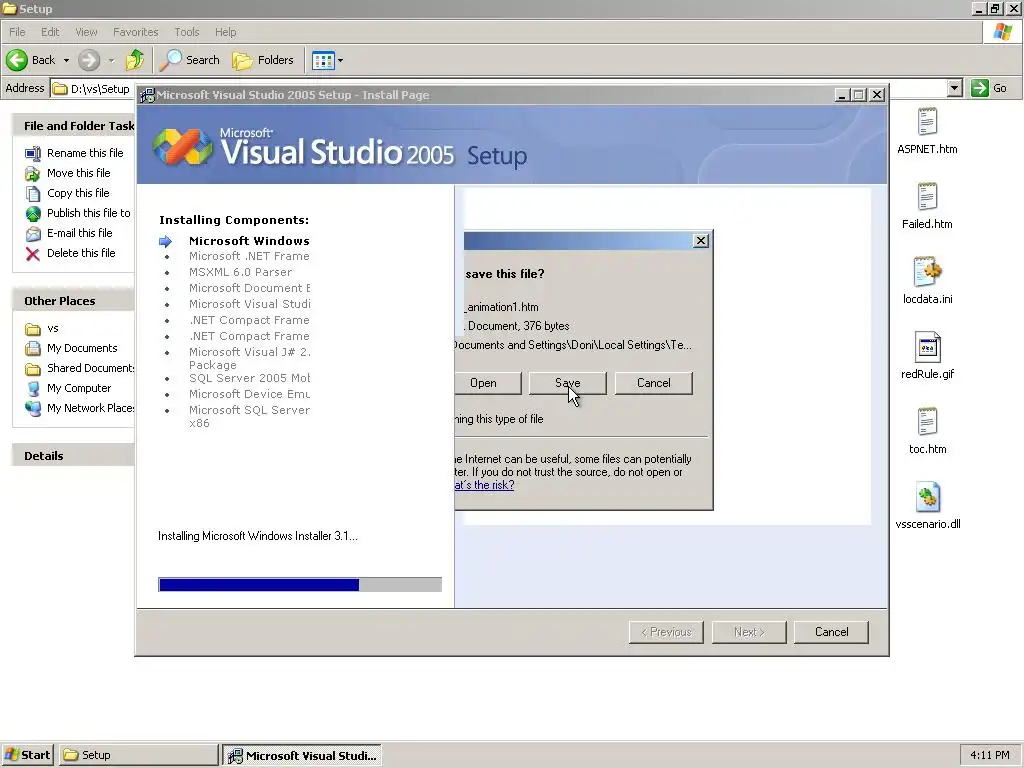Select MSXML 6.0 Parser list item

point(240,272)
